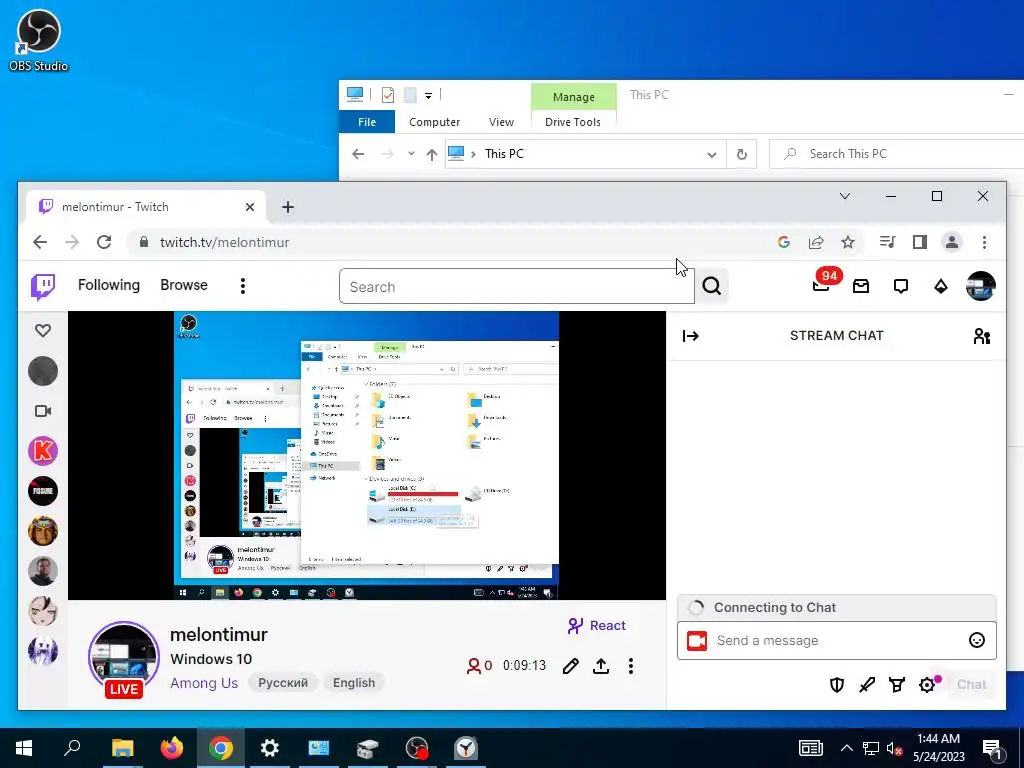Open Chrome profile avatar button
The height and width of the screenshot is (768, 1024).
[952, 242]
